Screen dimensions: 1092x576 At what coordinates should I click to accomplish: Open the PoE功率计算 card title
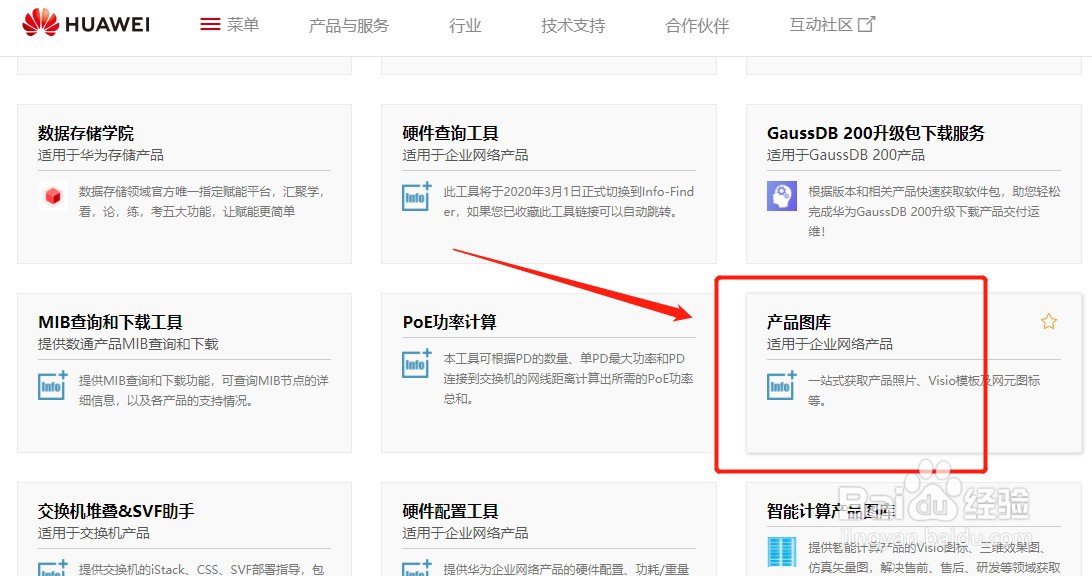(x=450, y=322)
